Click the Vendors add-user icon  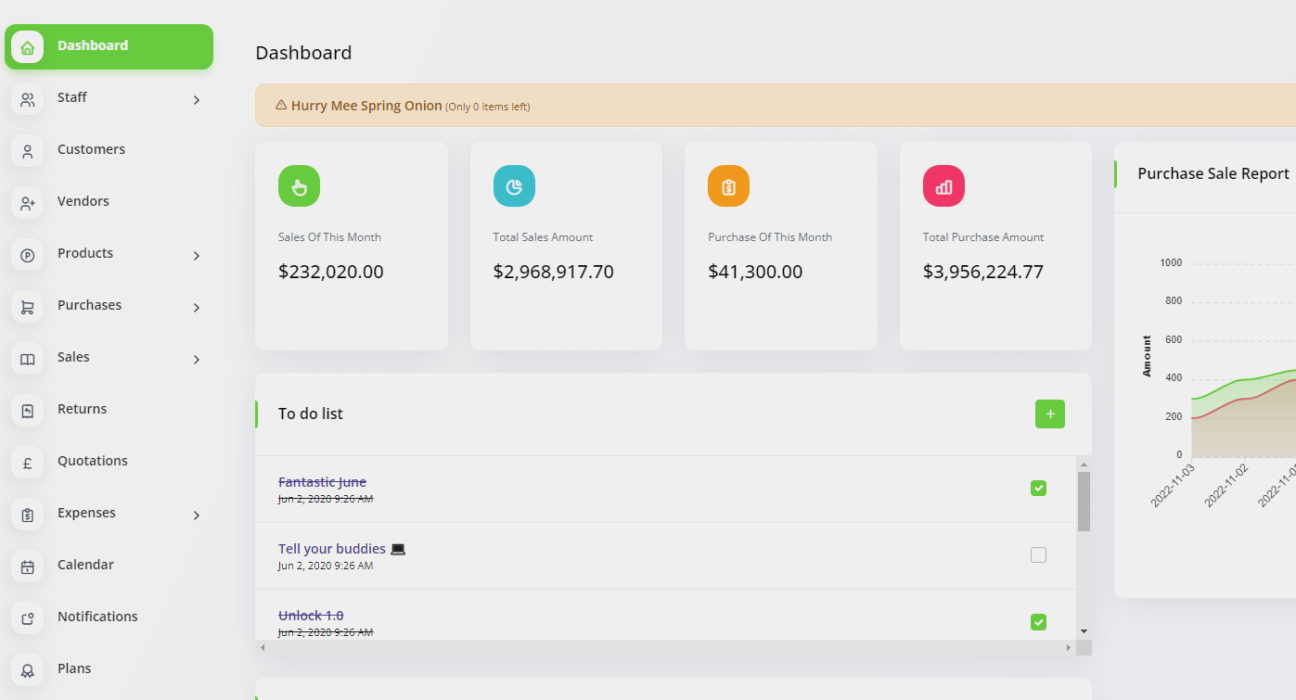click(27, 203)
